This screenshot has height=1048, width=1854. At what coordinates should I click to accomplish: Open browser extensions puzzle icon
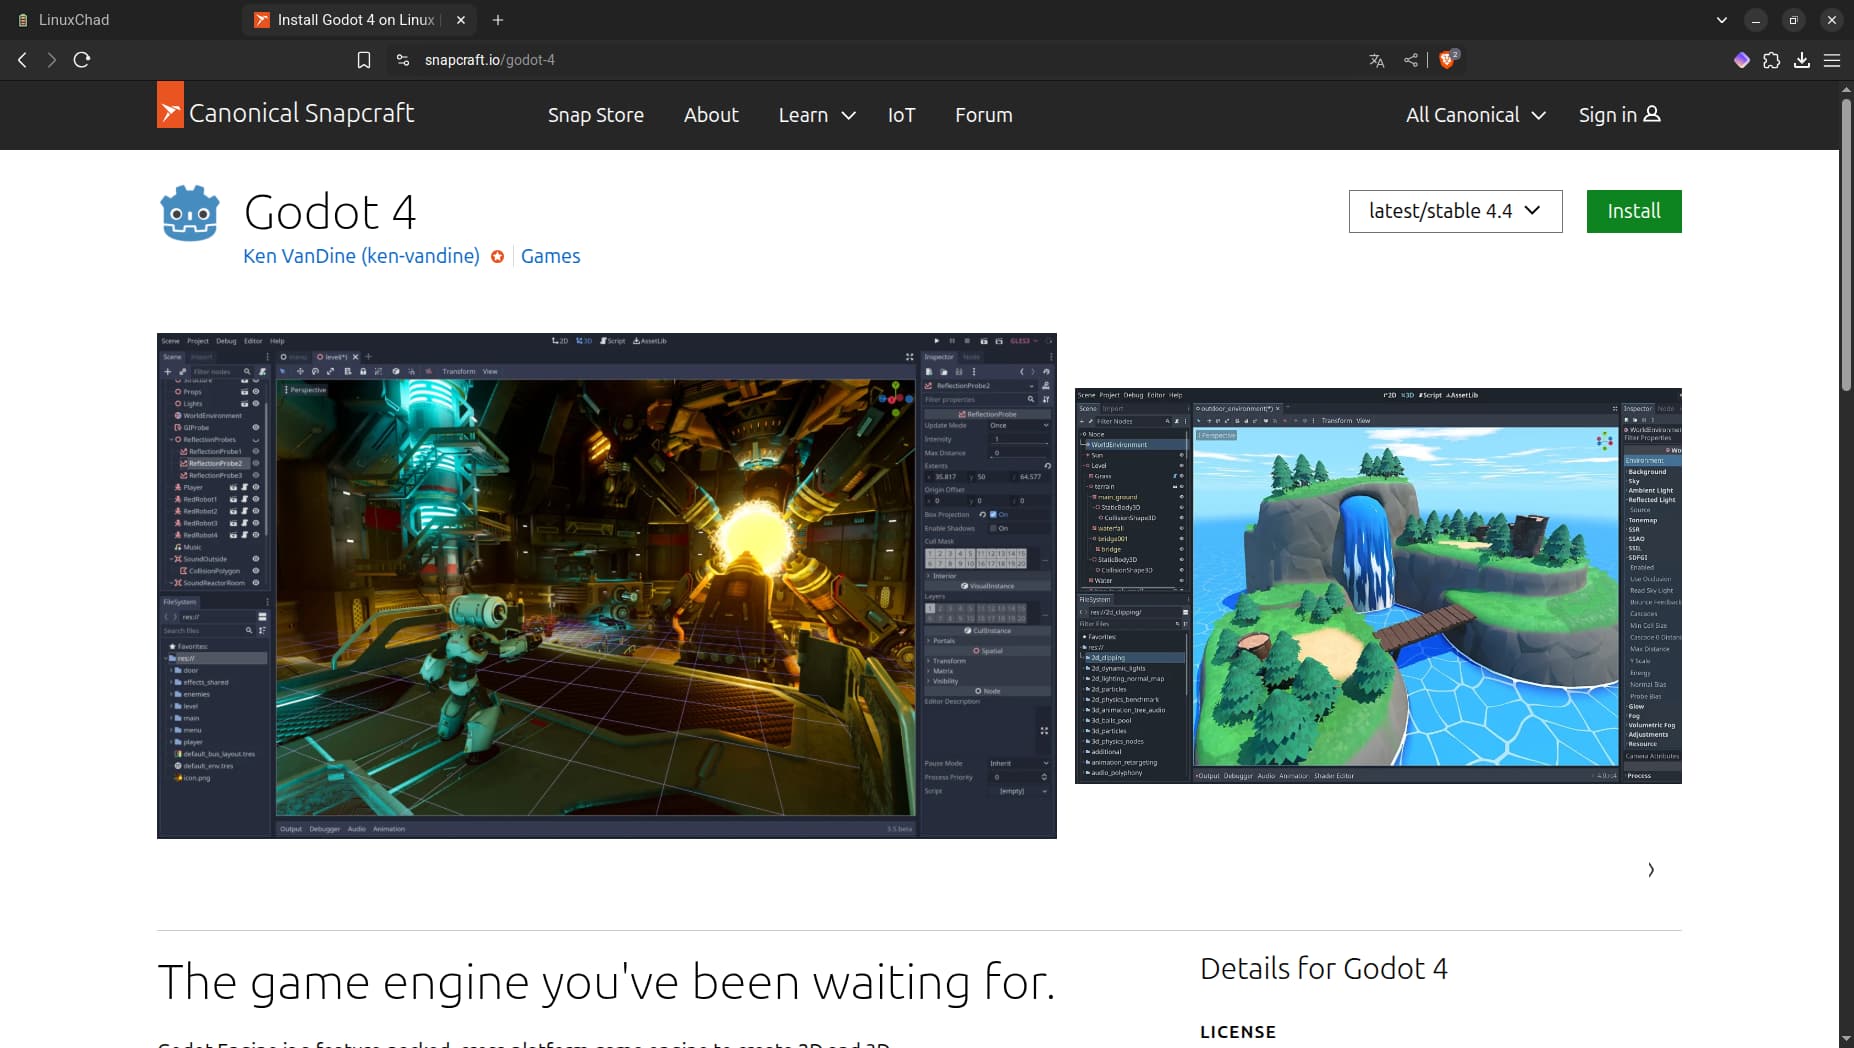point(1772,60)
